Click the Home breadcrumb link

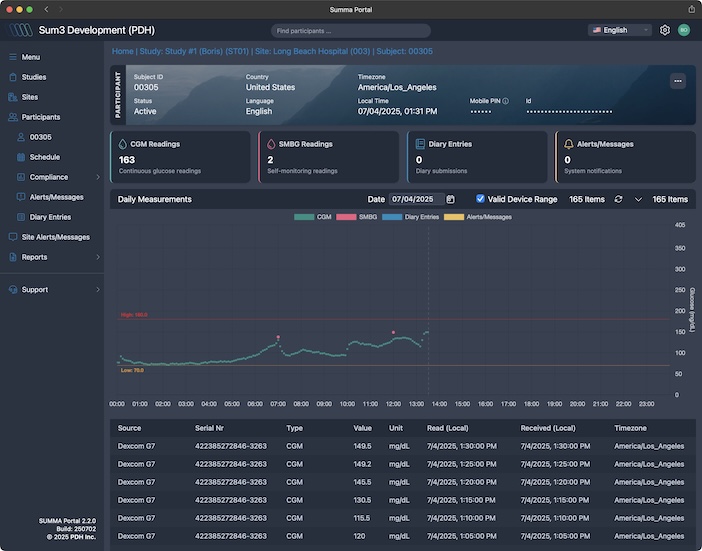[122, 51]
